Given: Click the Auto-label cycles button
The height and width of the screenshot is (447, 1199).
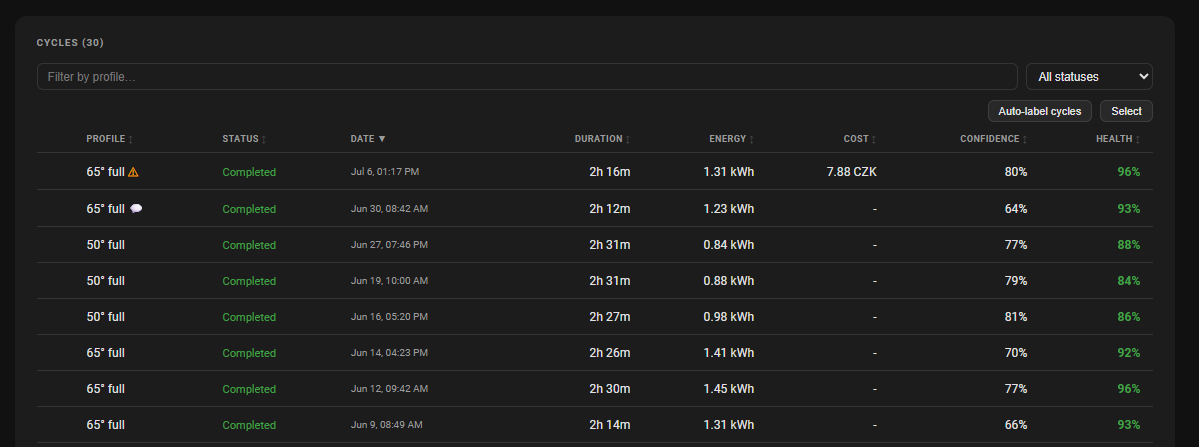Looking at the screenshot, I should pos(1039,111).
